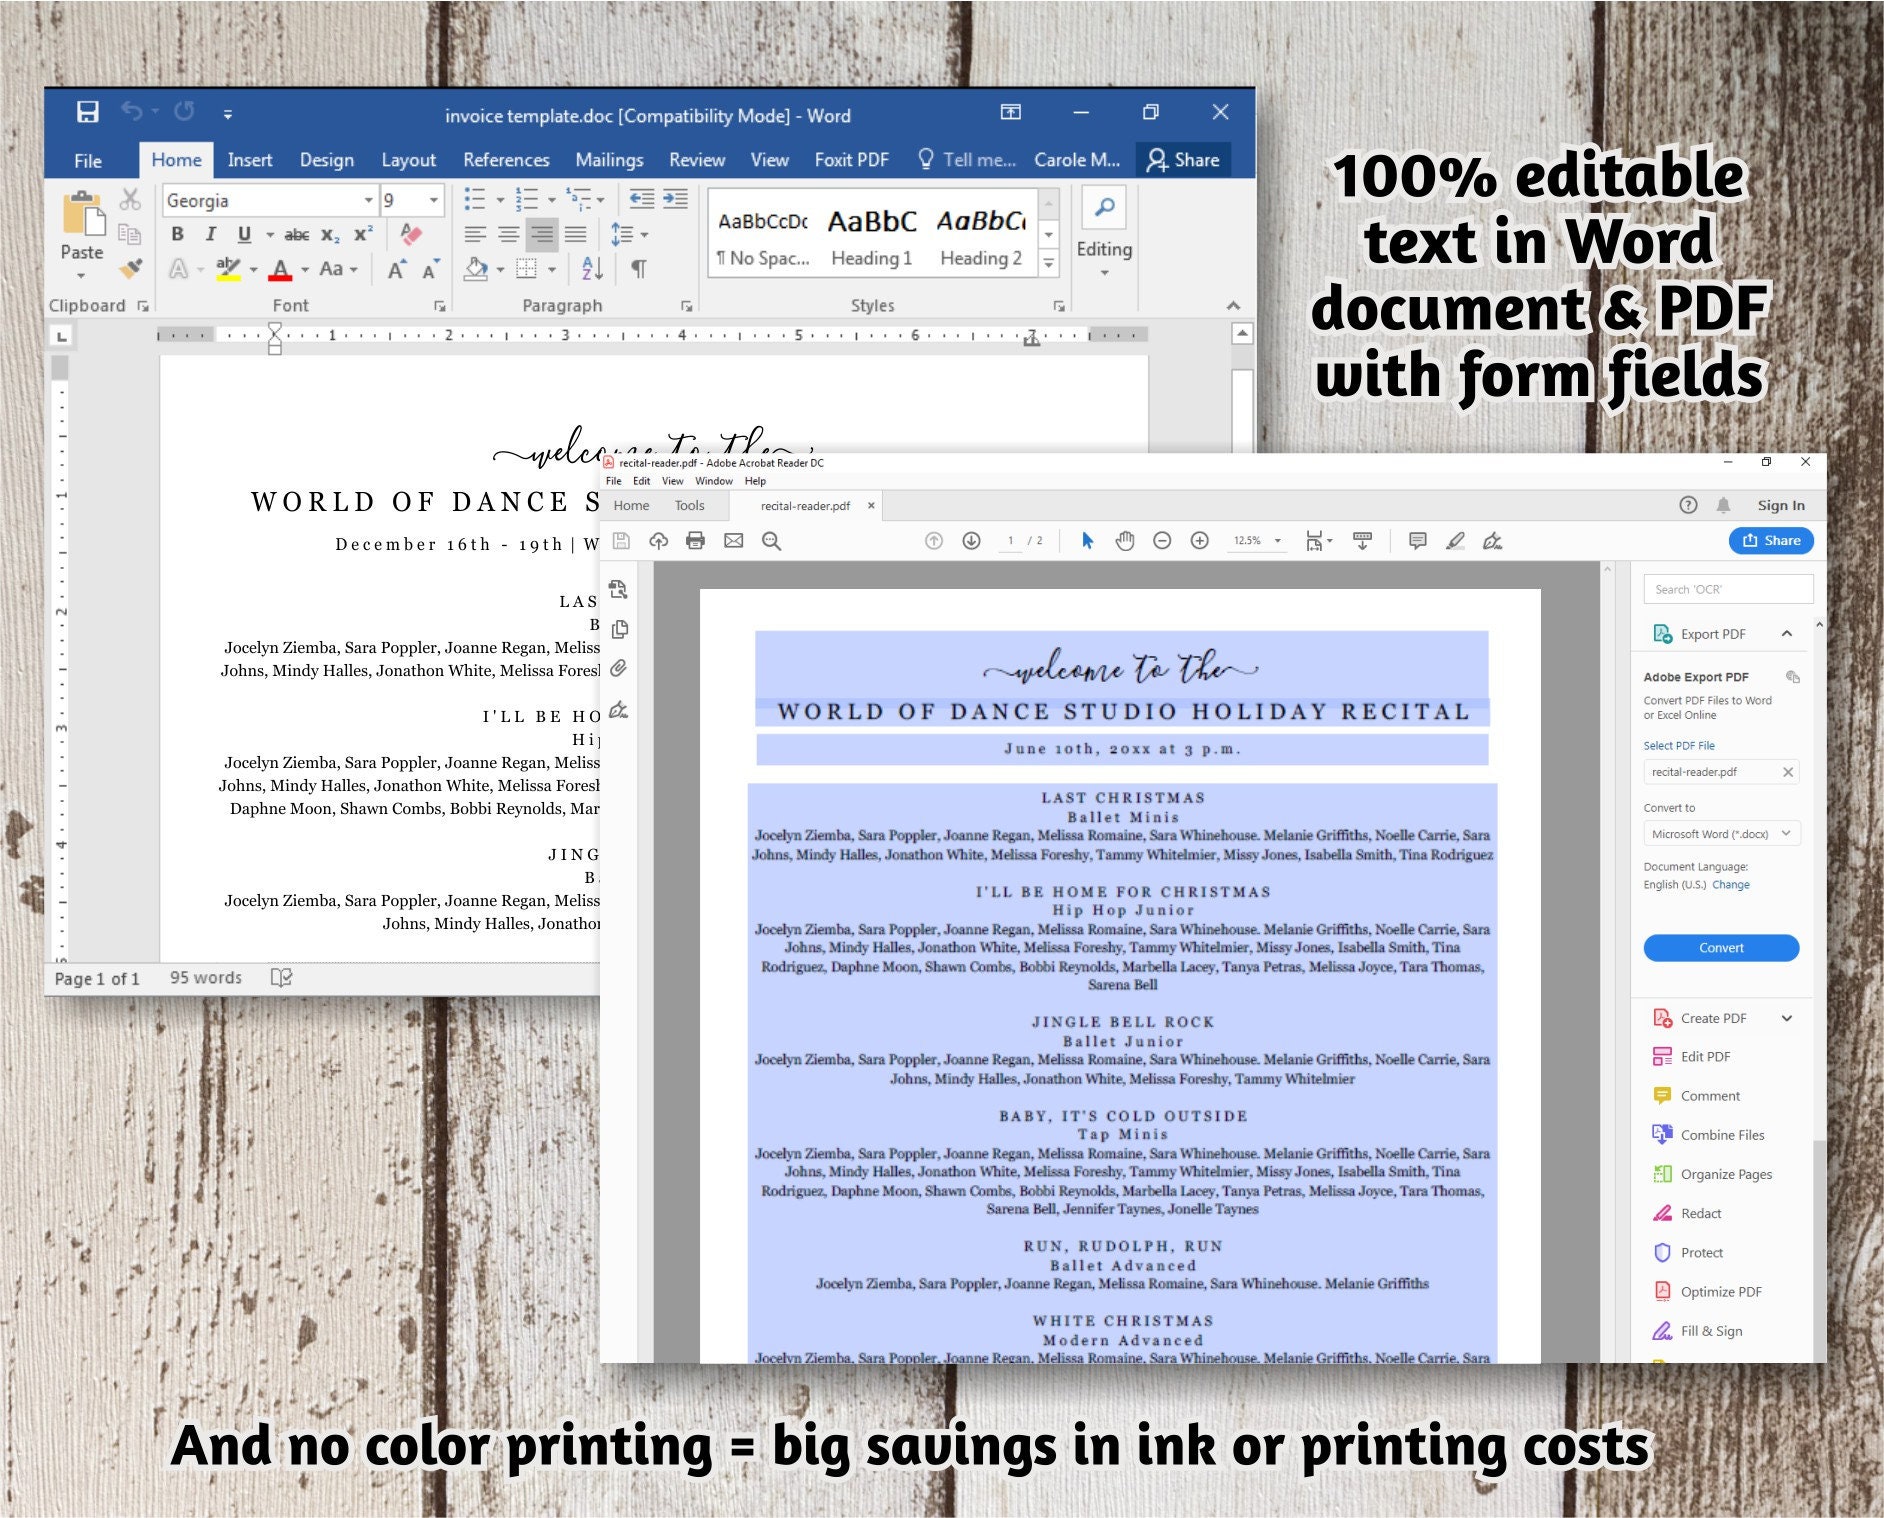
Task: Click the Redo icon in Word
Action: pyautogui.click(x=184, y=111)
